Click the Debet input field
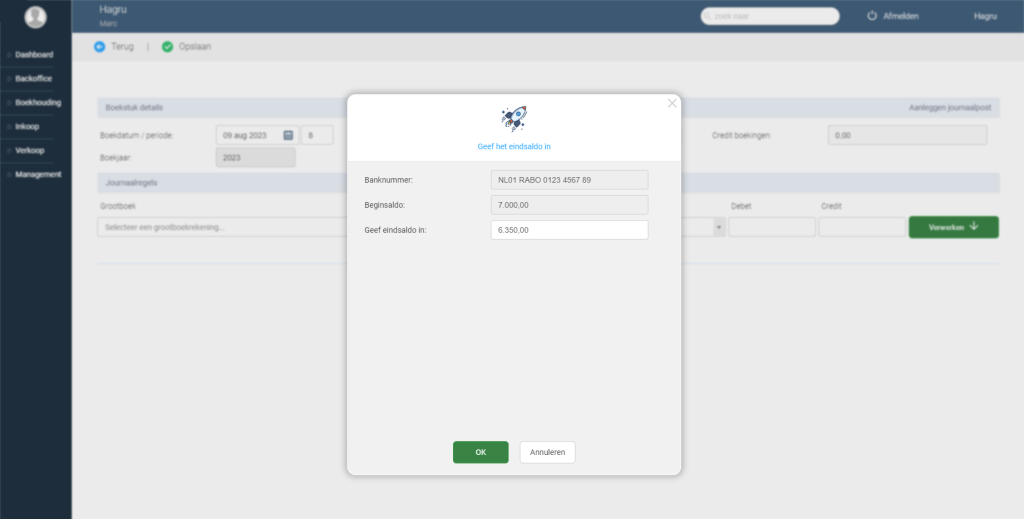The image size is (1024, 519). [772, 227]
